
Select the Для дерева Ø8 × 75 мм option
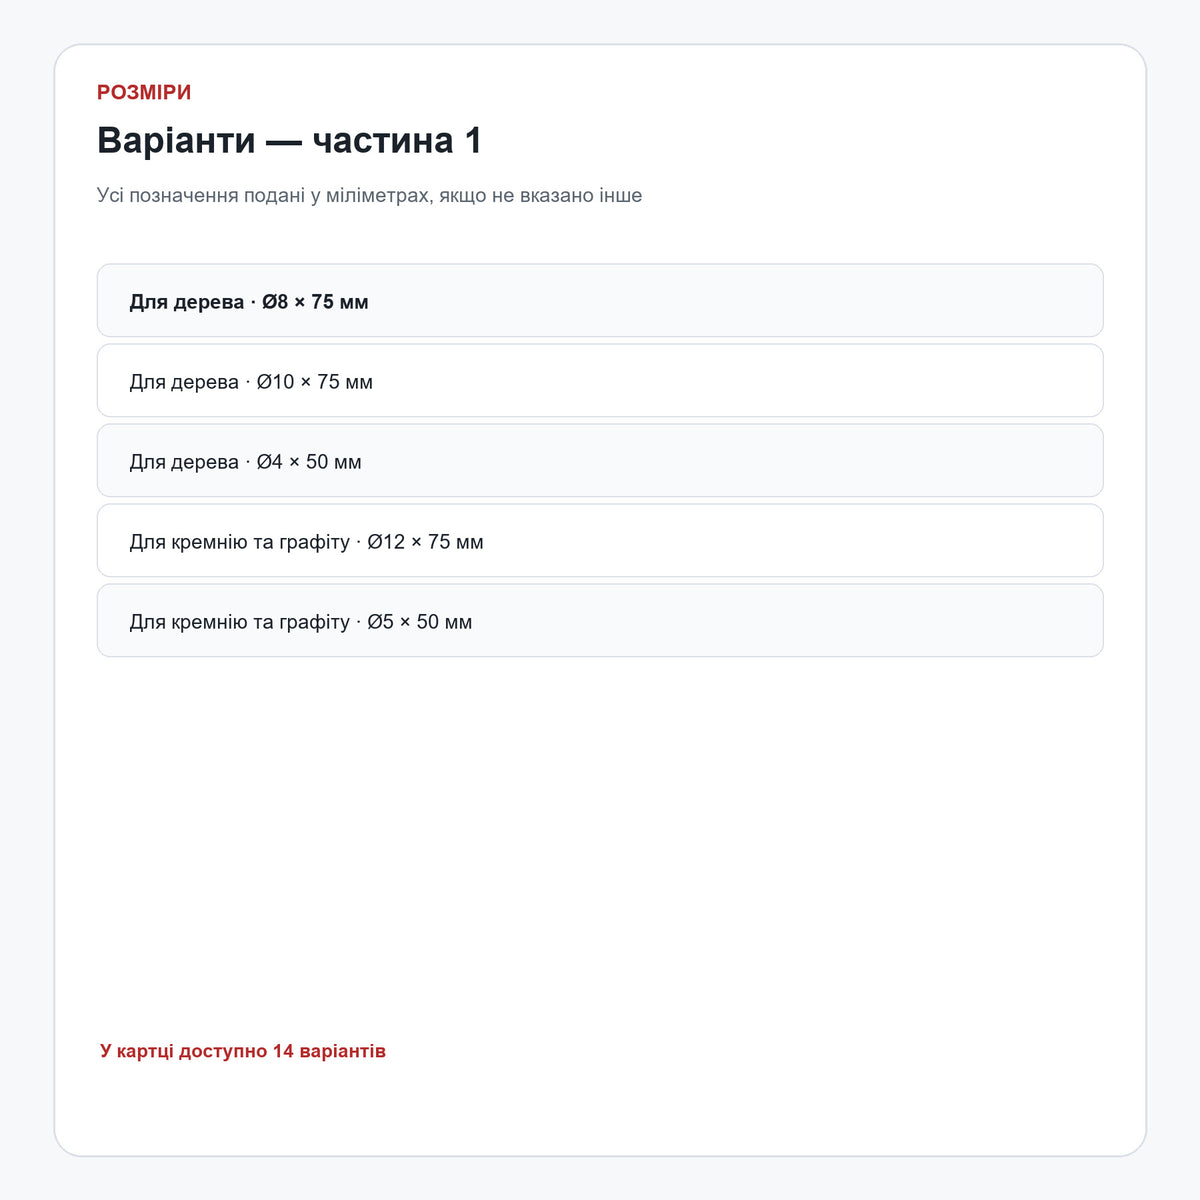tap(600, 300)
